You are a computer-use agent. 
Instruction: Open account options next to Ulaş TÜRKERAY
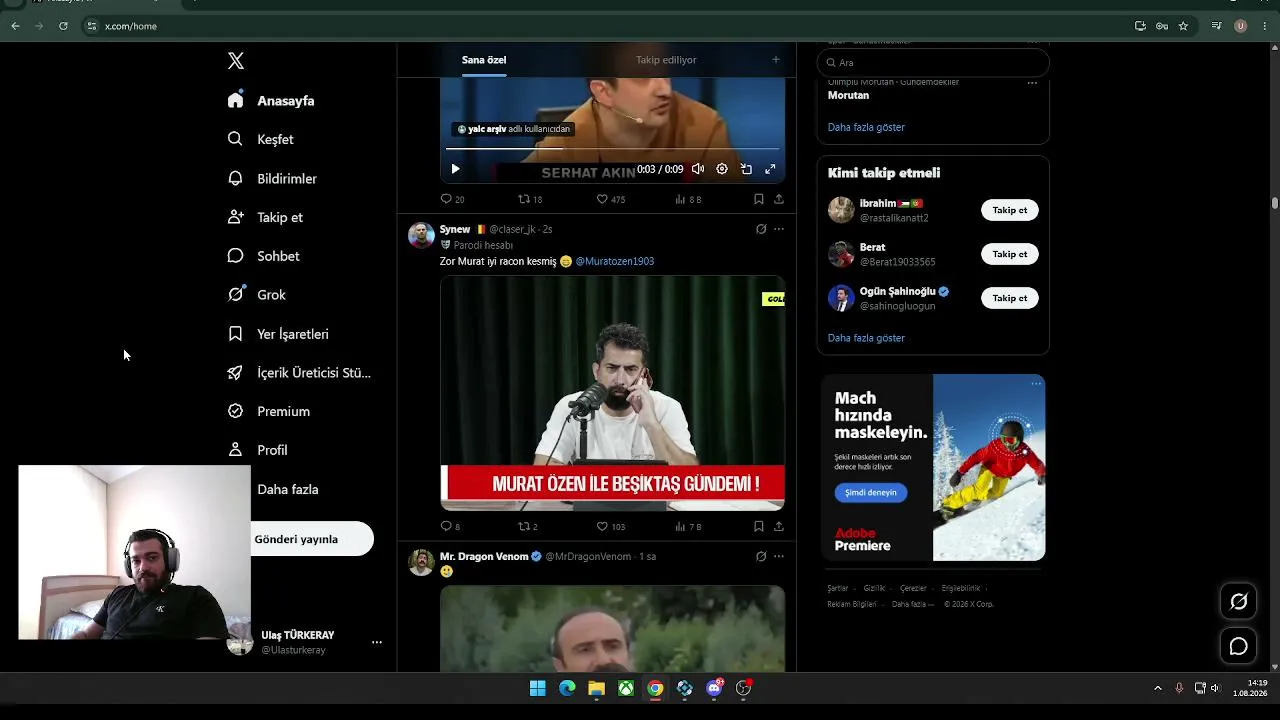(x=377, y=642)
